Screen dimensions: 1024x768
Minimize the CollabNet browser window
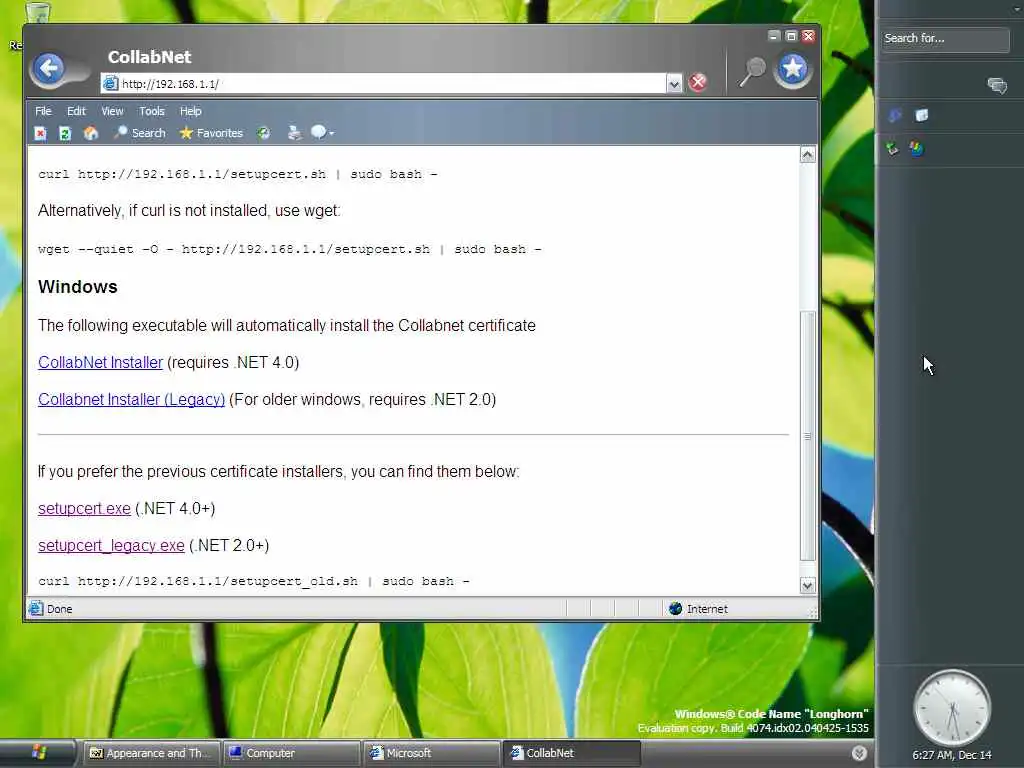[x=775, y=36]
